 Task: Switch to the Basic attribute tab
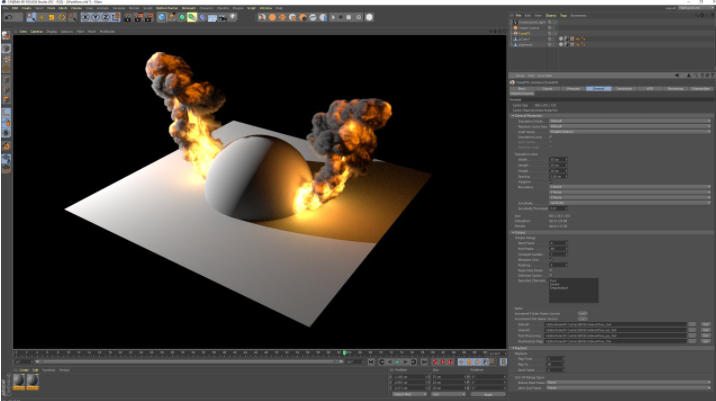click(x=521, y=89)
